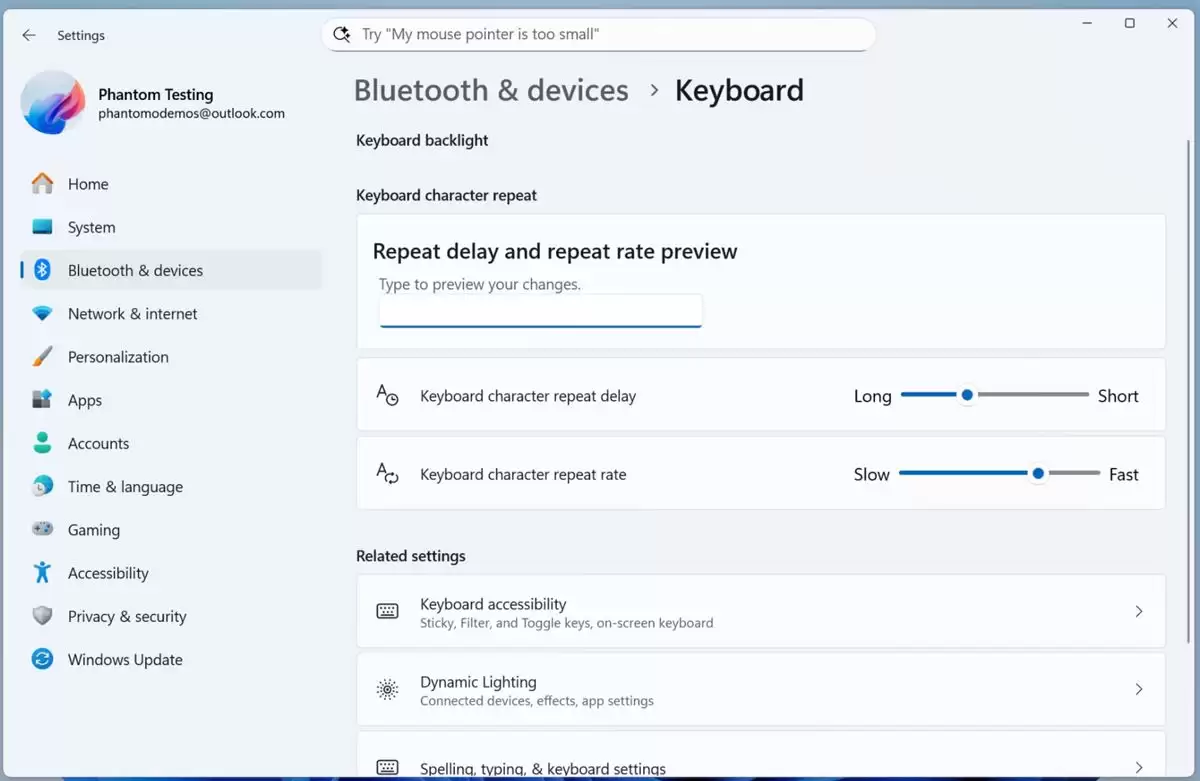Select Accounts in the sidebar
Screen dimensions: 1200x781
click(x=98, y=444)
